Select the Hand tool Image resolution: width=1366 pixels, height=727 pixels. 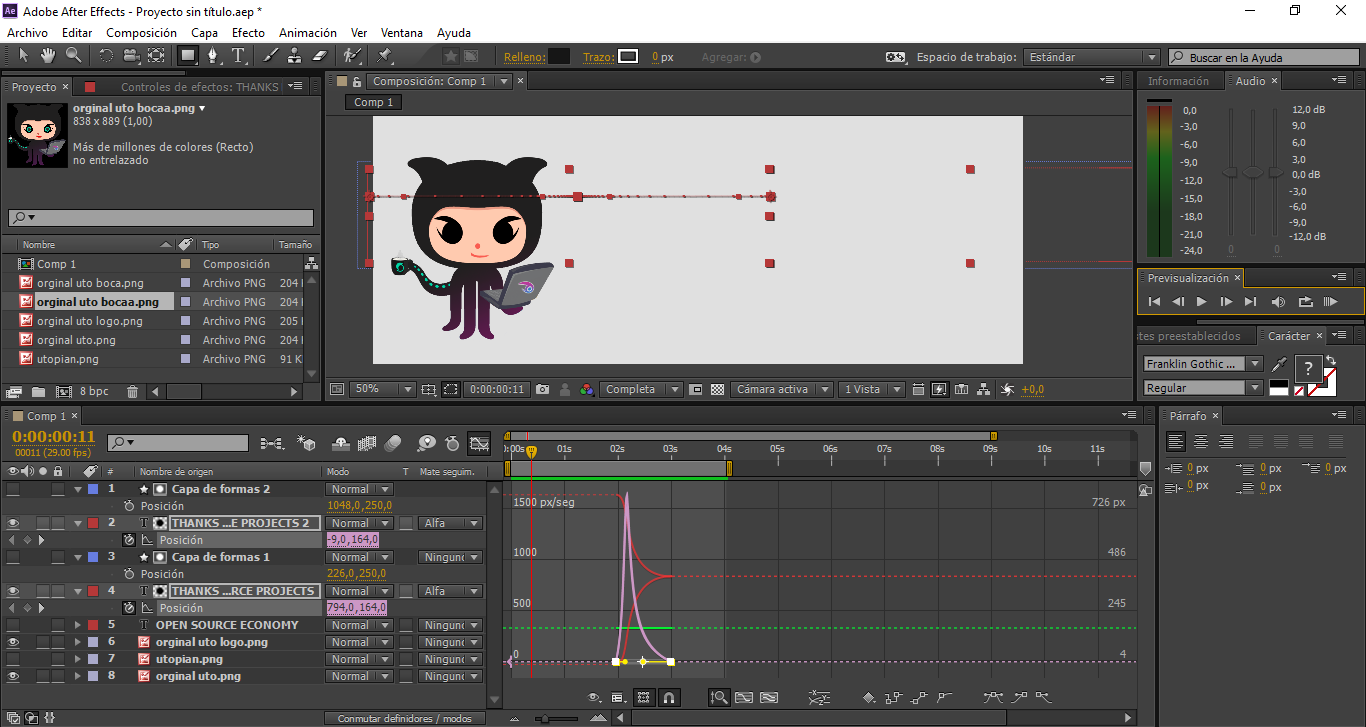48,56
